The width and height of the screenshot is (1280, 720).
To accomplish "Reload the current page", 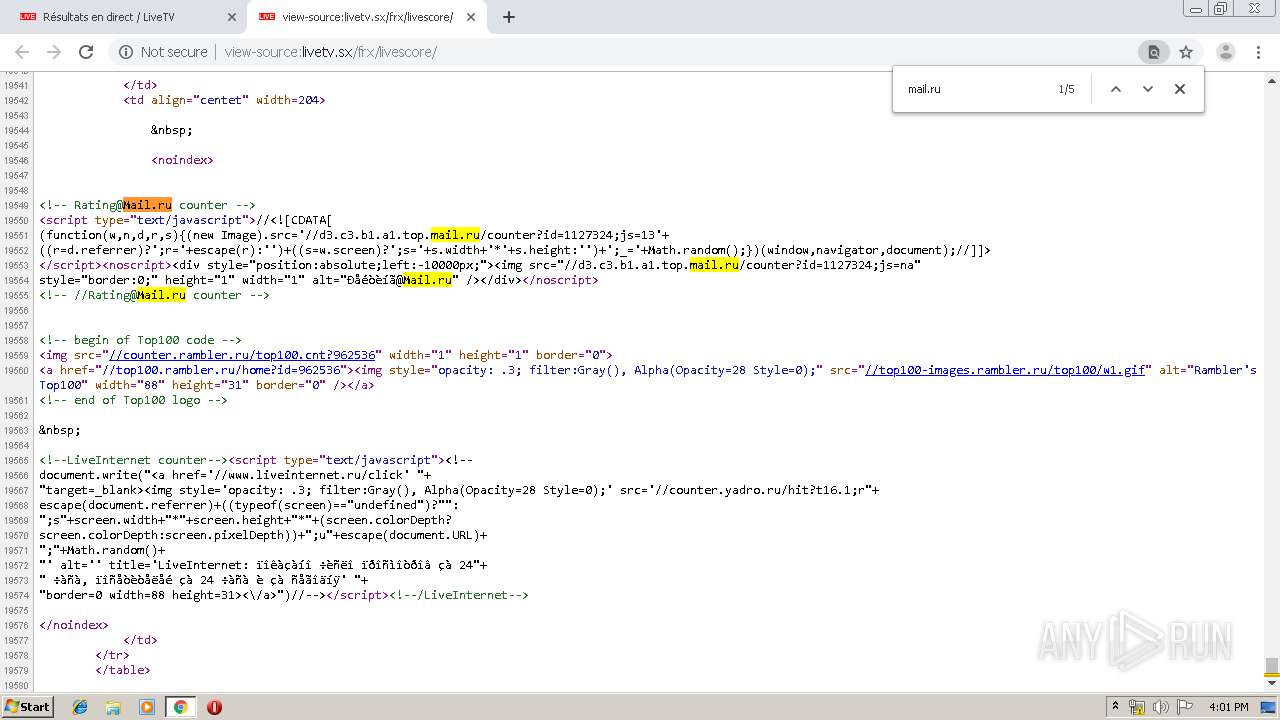I will (86, 52).
